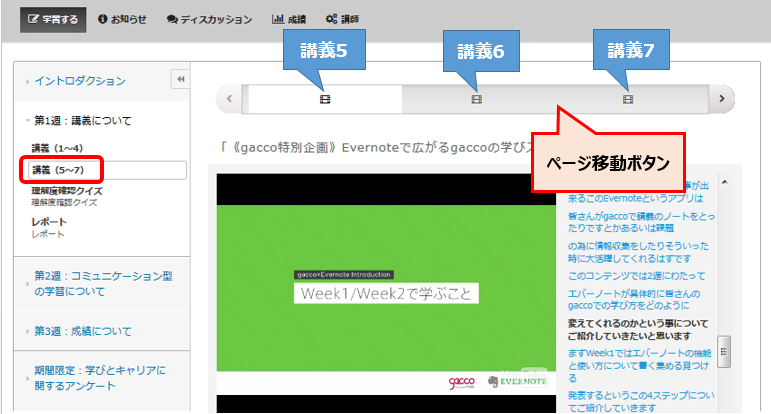
Task: Click transcript line 来るこのEvernoteというアプリは
Action: pos(635,199)
